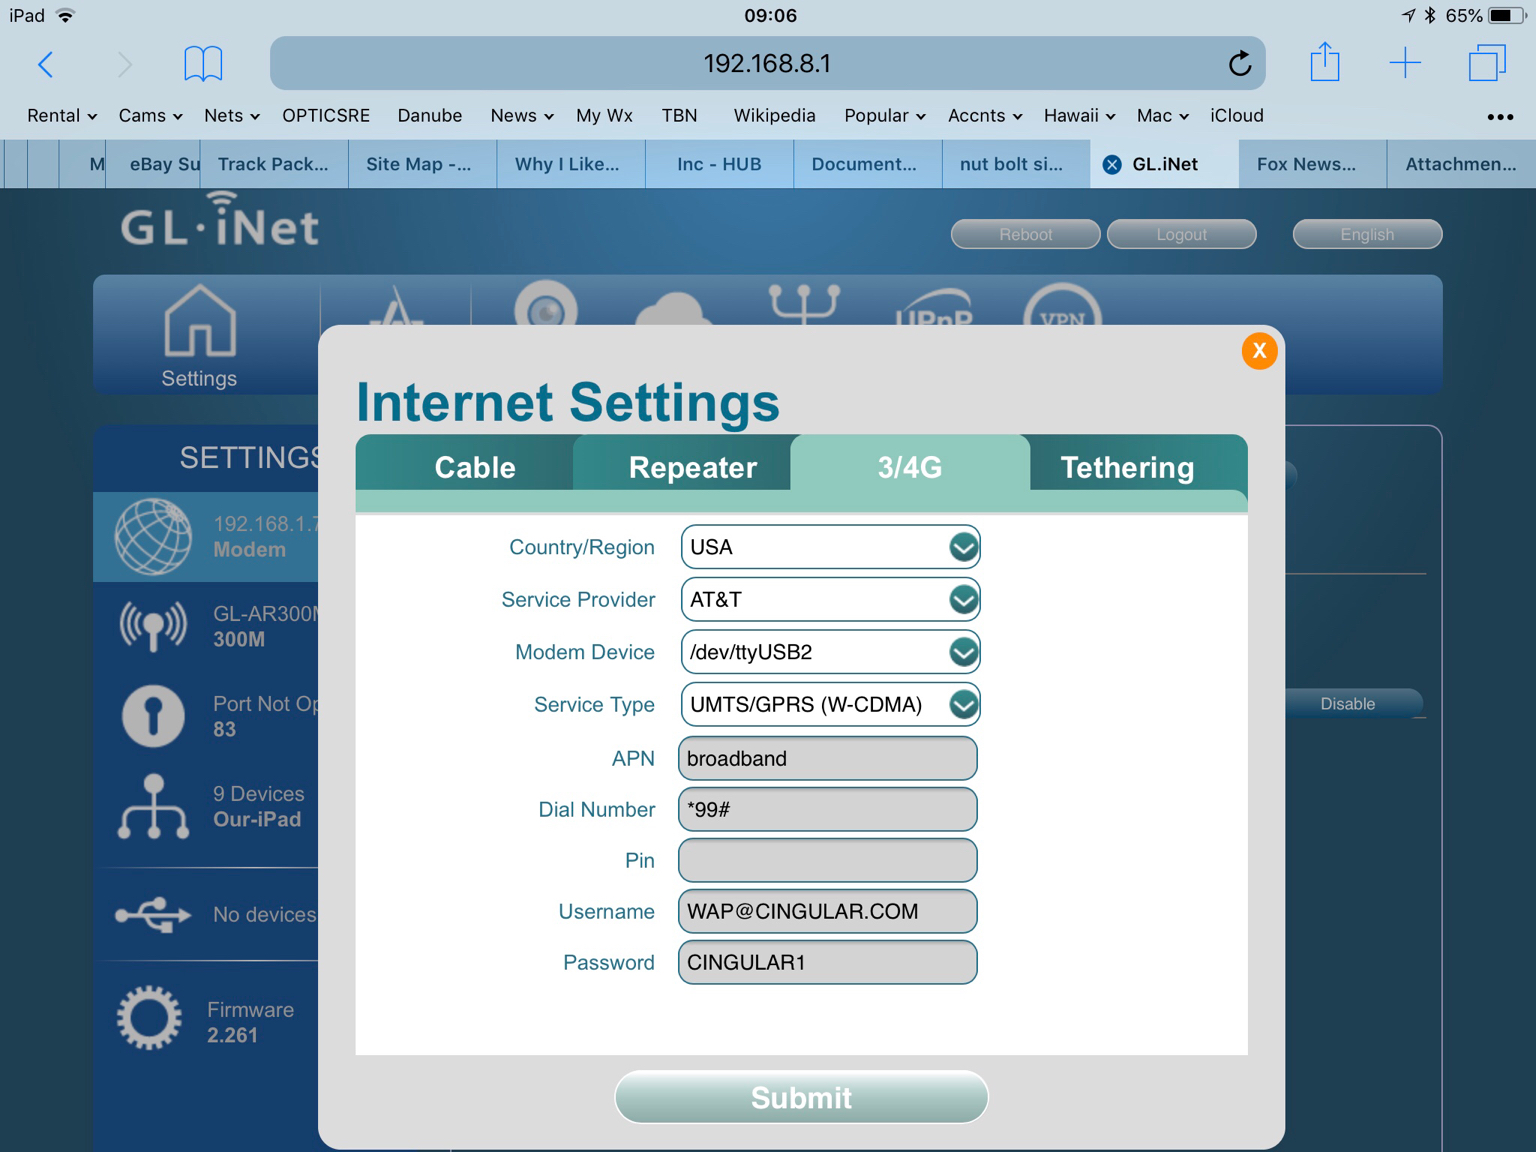1536x1152 pixels.
Task: Open the Service Provider dropdown
Action: pos(963,600)
